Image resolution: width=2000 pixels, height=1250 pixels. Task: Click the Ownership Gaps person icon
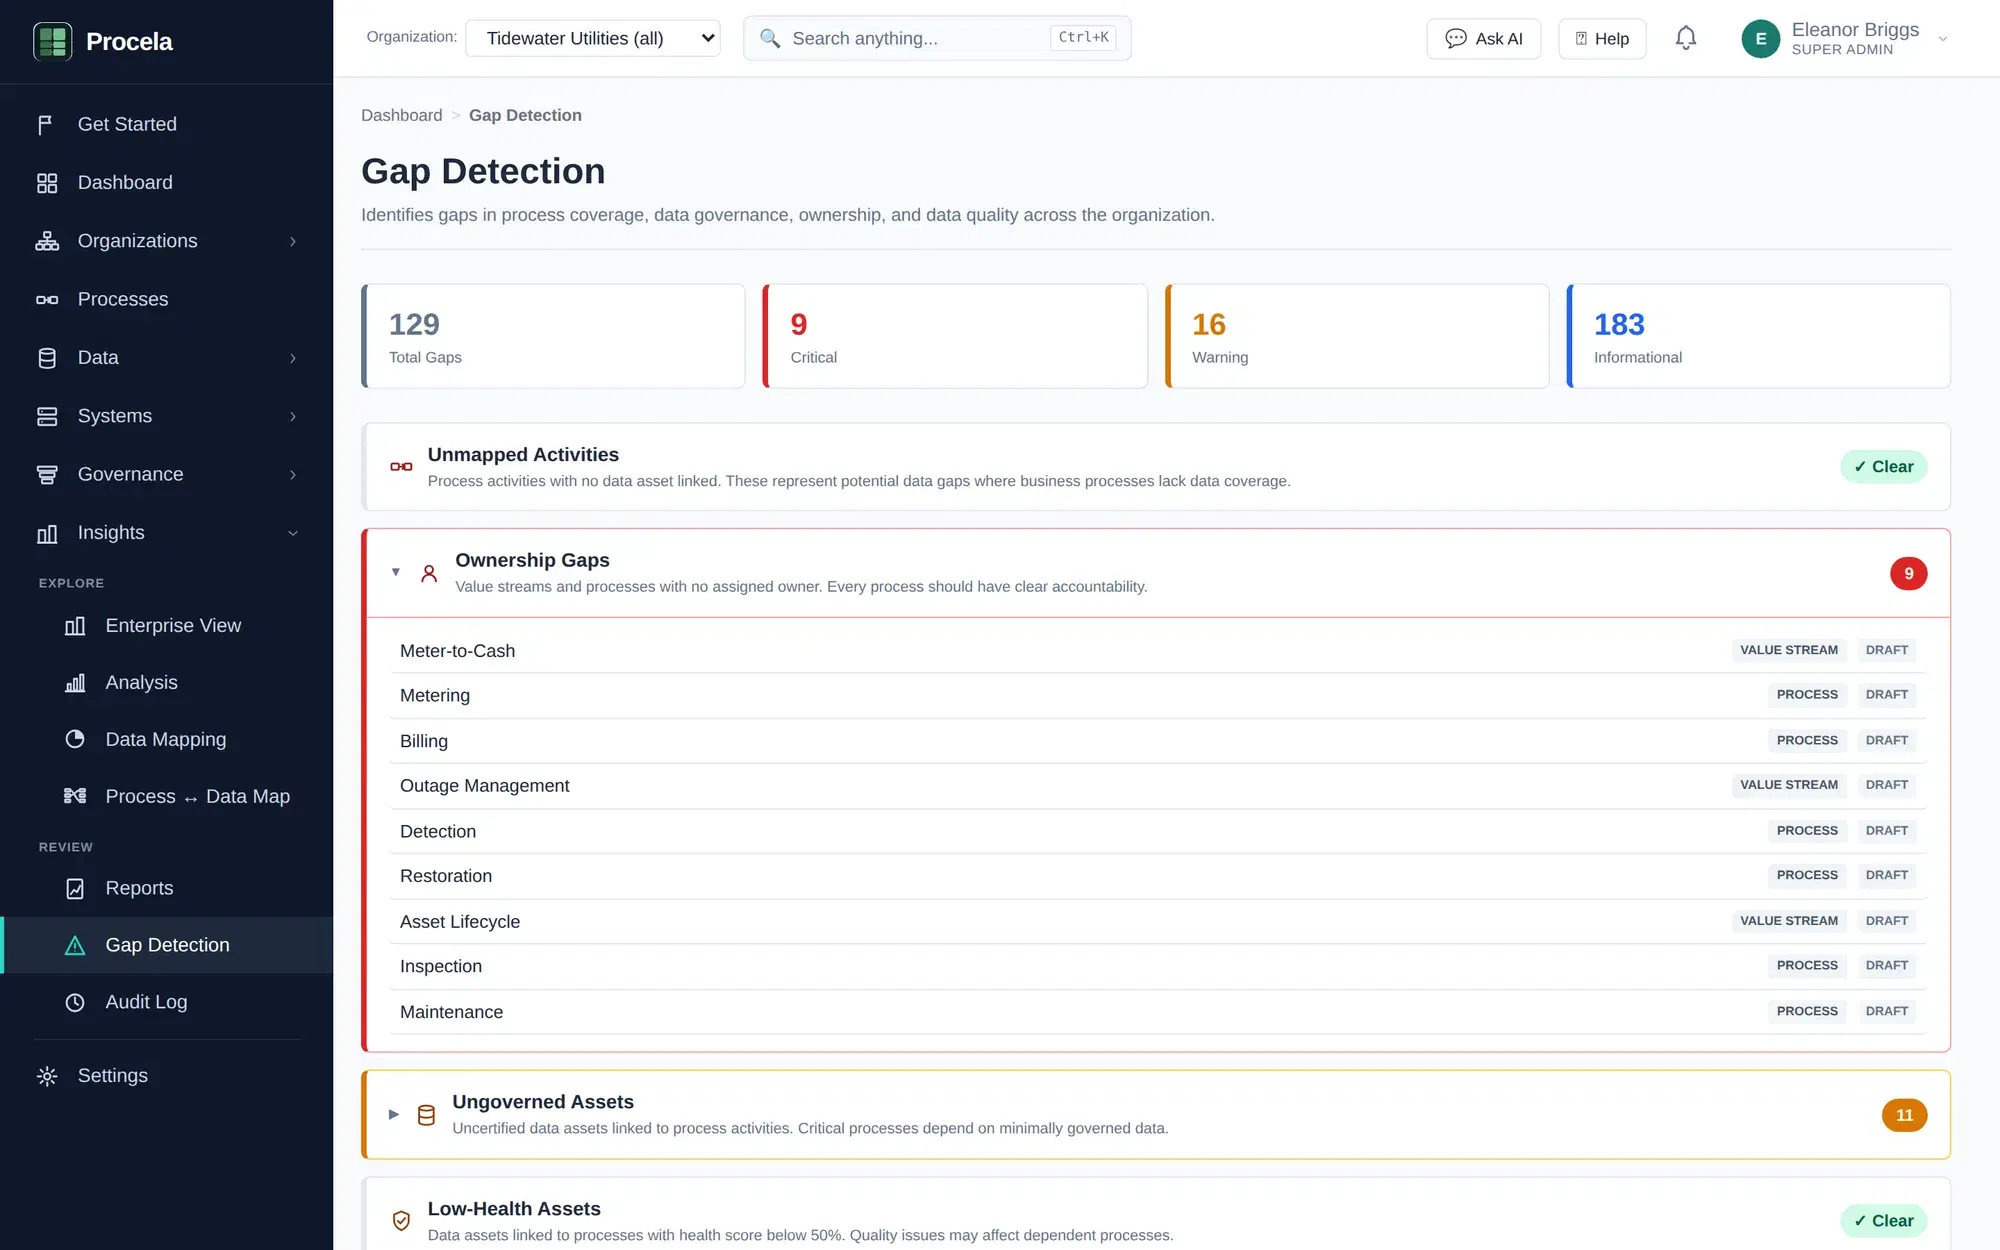tap(429, 573)
